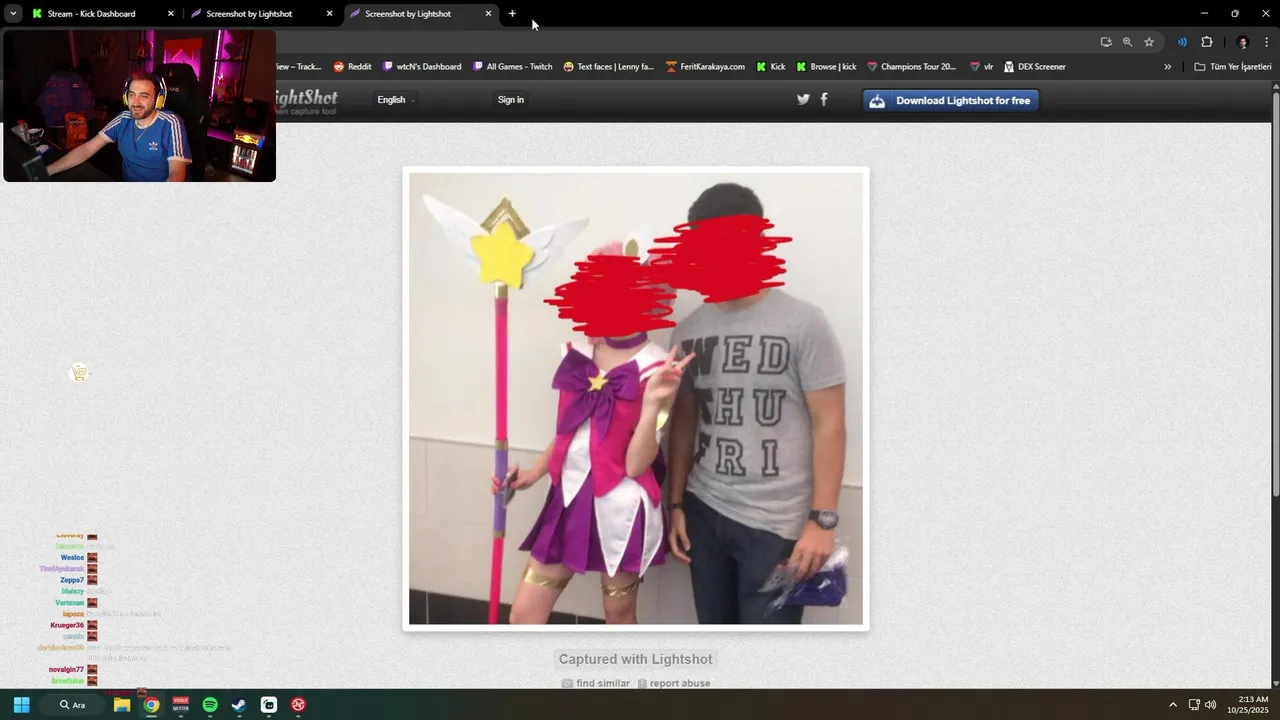Image resolution: width=1280 pixels, height=720 pixels.
Task: Click the Lightshot logo
Action: pyautogui.click(x=306, y=100)
